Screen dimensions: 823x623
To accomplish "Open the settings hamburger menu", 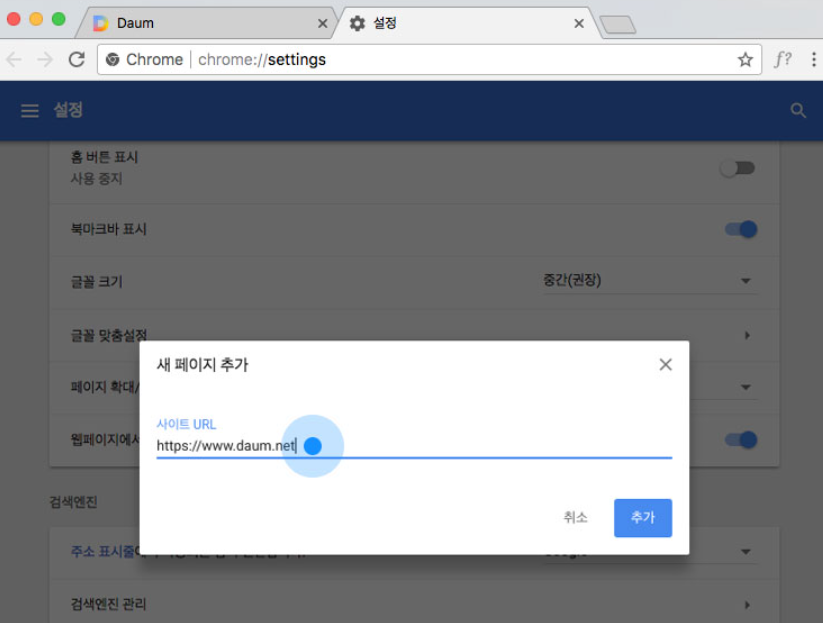I will tap(30, 110).
